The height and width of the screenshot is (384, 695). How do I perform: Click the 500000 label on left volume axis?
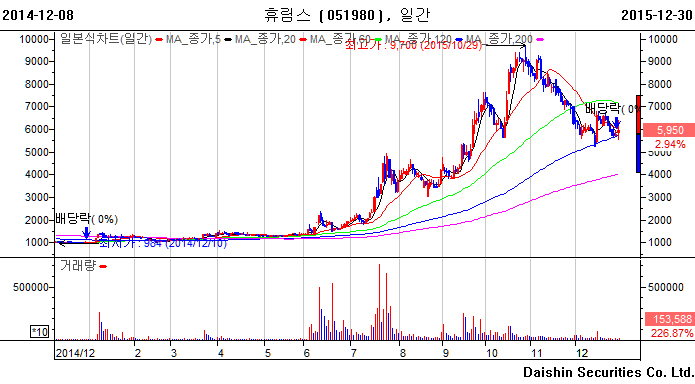tap(31, 287)
